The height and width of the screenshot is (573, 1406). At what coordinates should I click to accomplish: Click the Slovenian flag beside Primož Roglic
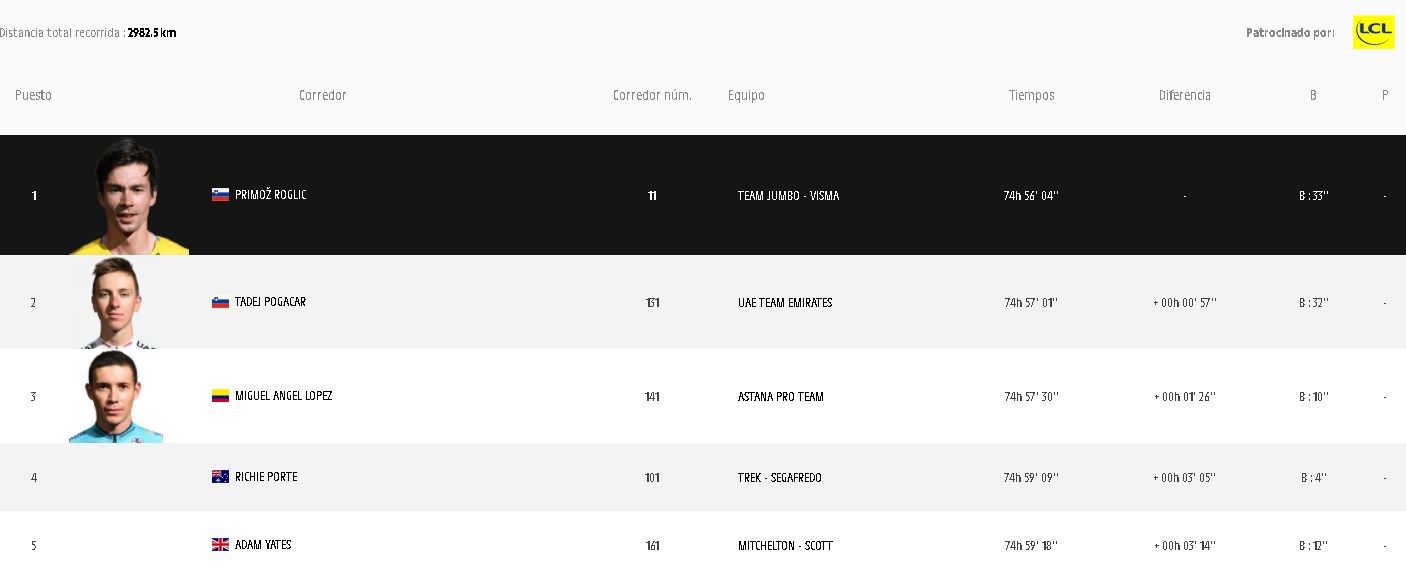coord(220,195)
